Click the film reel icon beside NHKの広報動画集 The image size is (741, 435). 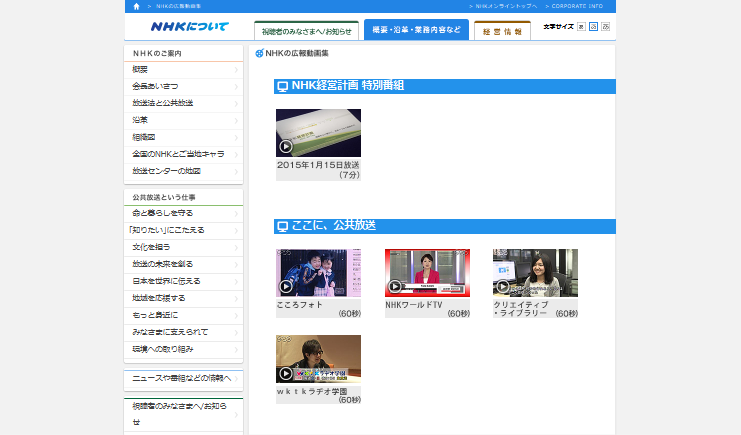[x=259, y=53]
